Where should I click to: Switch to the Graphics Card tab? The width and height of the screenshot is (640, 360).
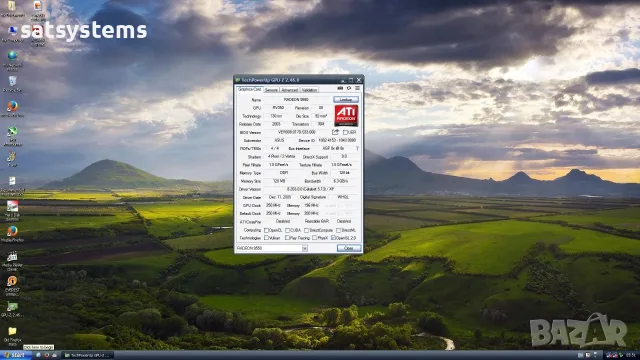click(249, 89)
